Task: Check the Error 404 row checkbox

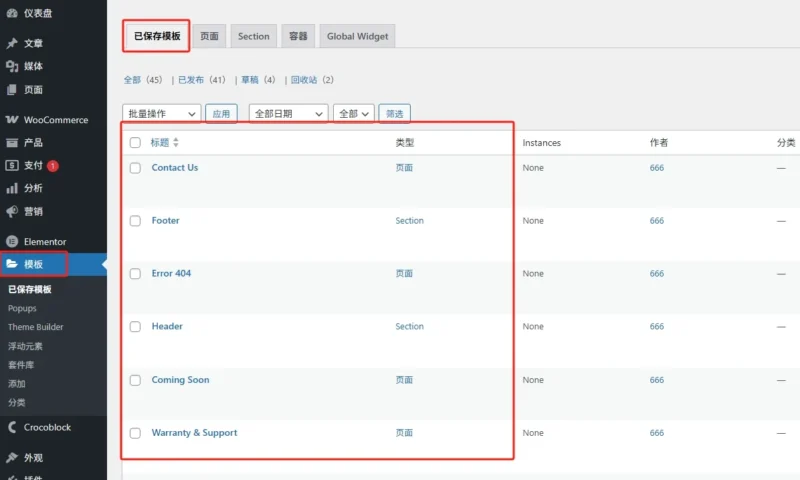Action: pyautogui.click(x=135, y=274)
